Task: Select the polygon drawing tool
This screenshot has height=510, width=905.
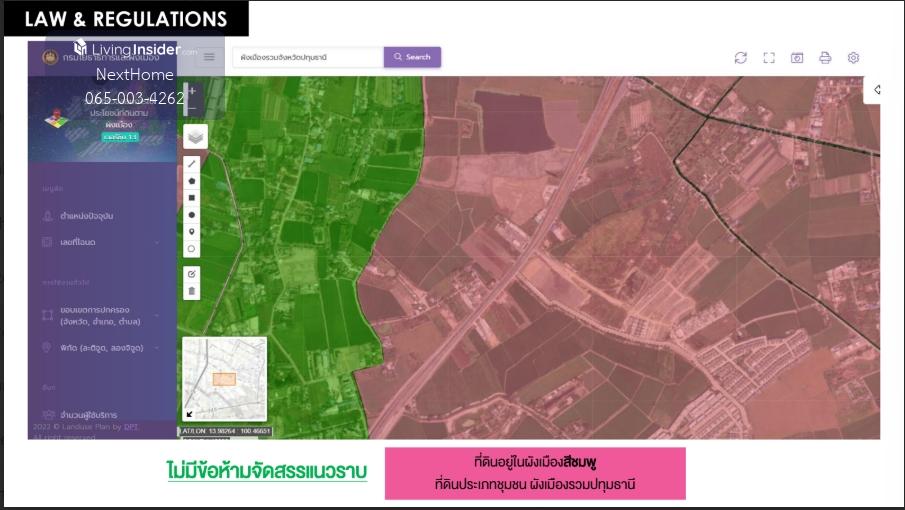Action: pos(192,180)
